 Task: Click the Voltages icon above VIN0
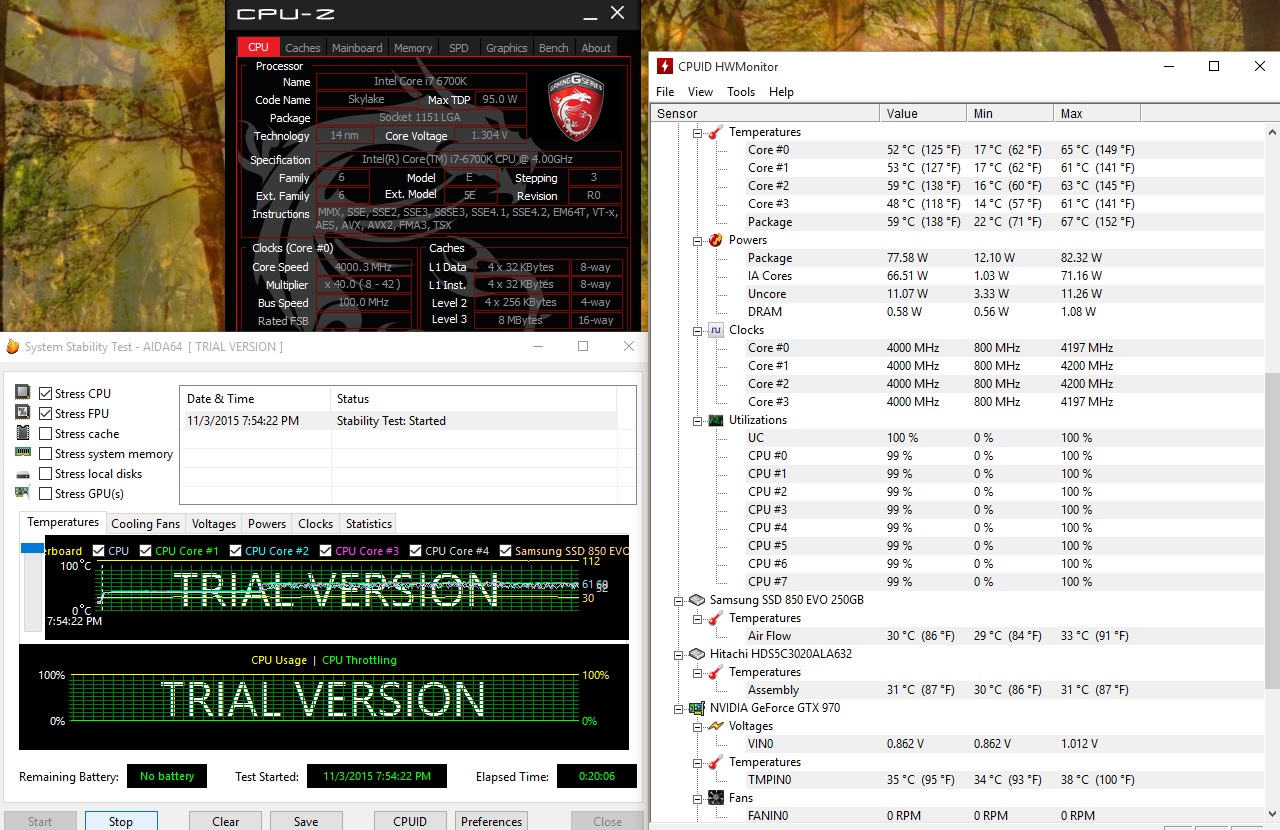tap(715, 726)
